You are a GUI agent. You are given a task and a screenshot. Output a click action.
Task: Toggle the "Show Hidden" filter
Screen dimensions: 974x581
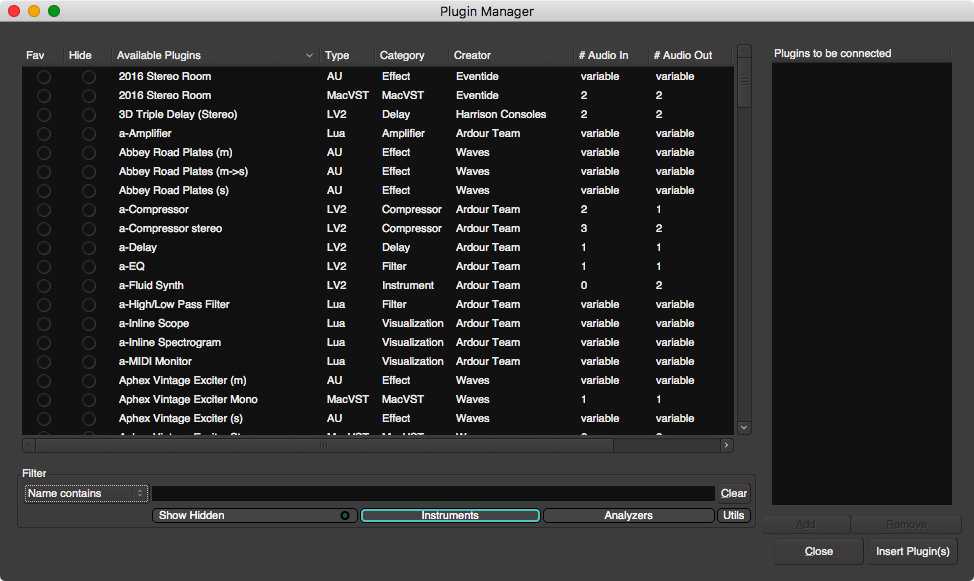pos(253,515)
